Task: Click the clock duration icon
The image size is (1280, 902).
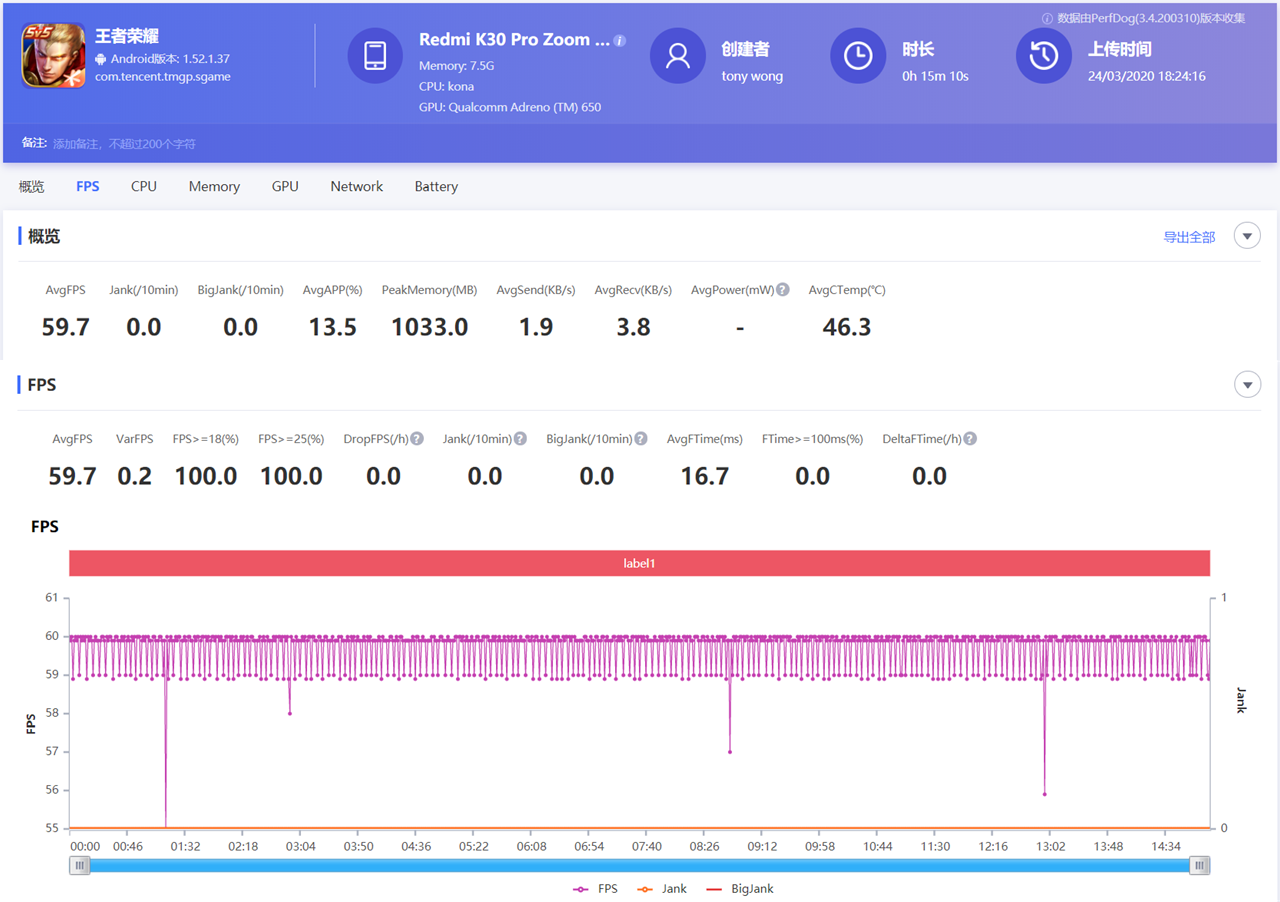Action: (858, 56)
